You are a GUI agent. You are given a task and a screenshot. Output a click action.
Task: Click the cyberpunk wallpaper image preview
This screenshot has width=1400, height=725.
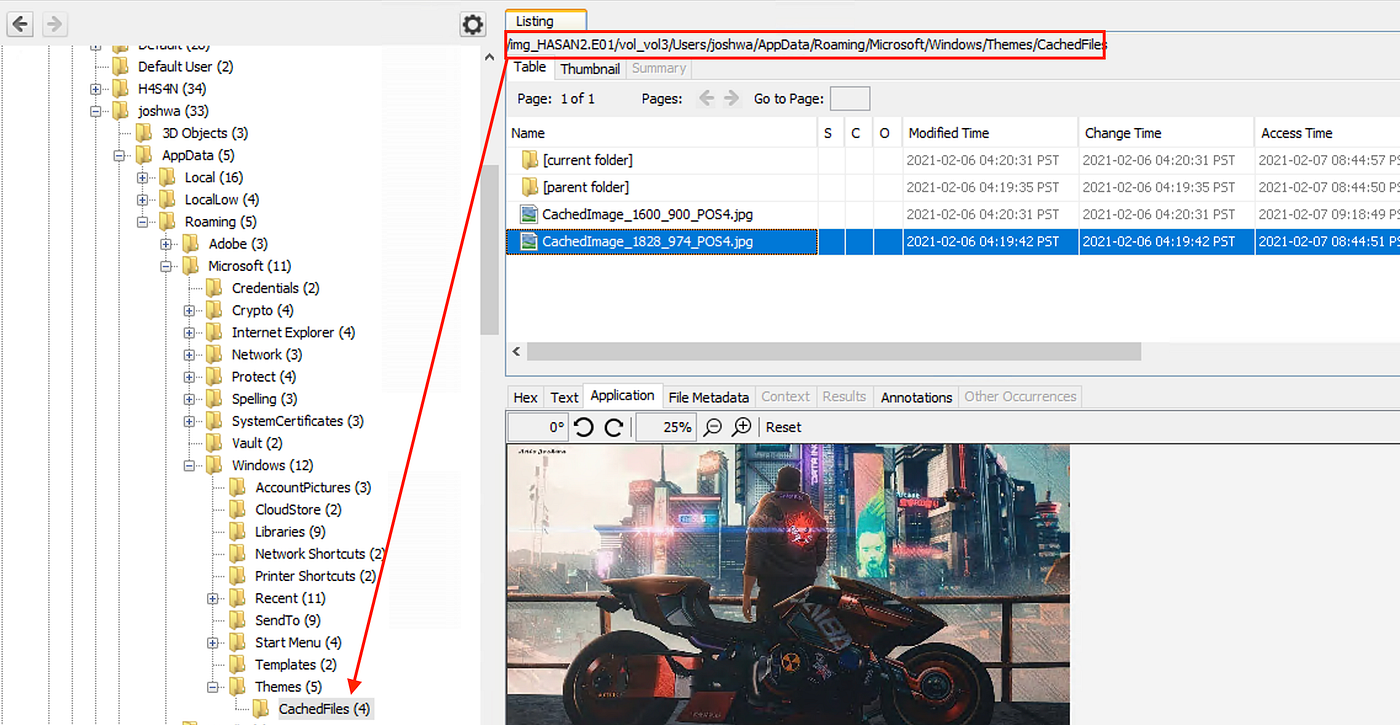click(x=788, y=585)
